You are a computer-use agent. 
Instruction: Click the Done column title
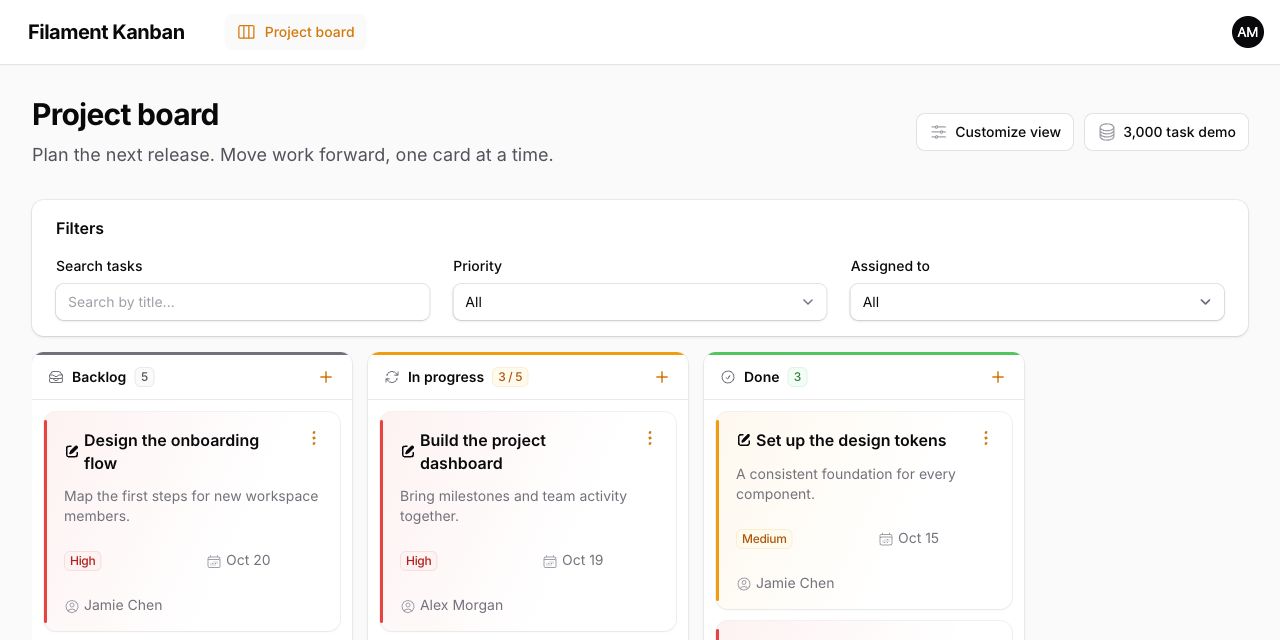click(x=762, y=377)
